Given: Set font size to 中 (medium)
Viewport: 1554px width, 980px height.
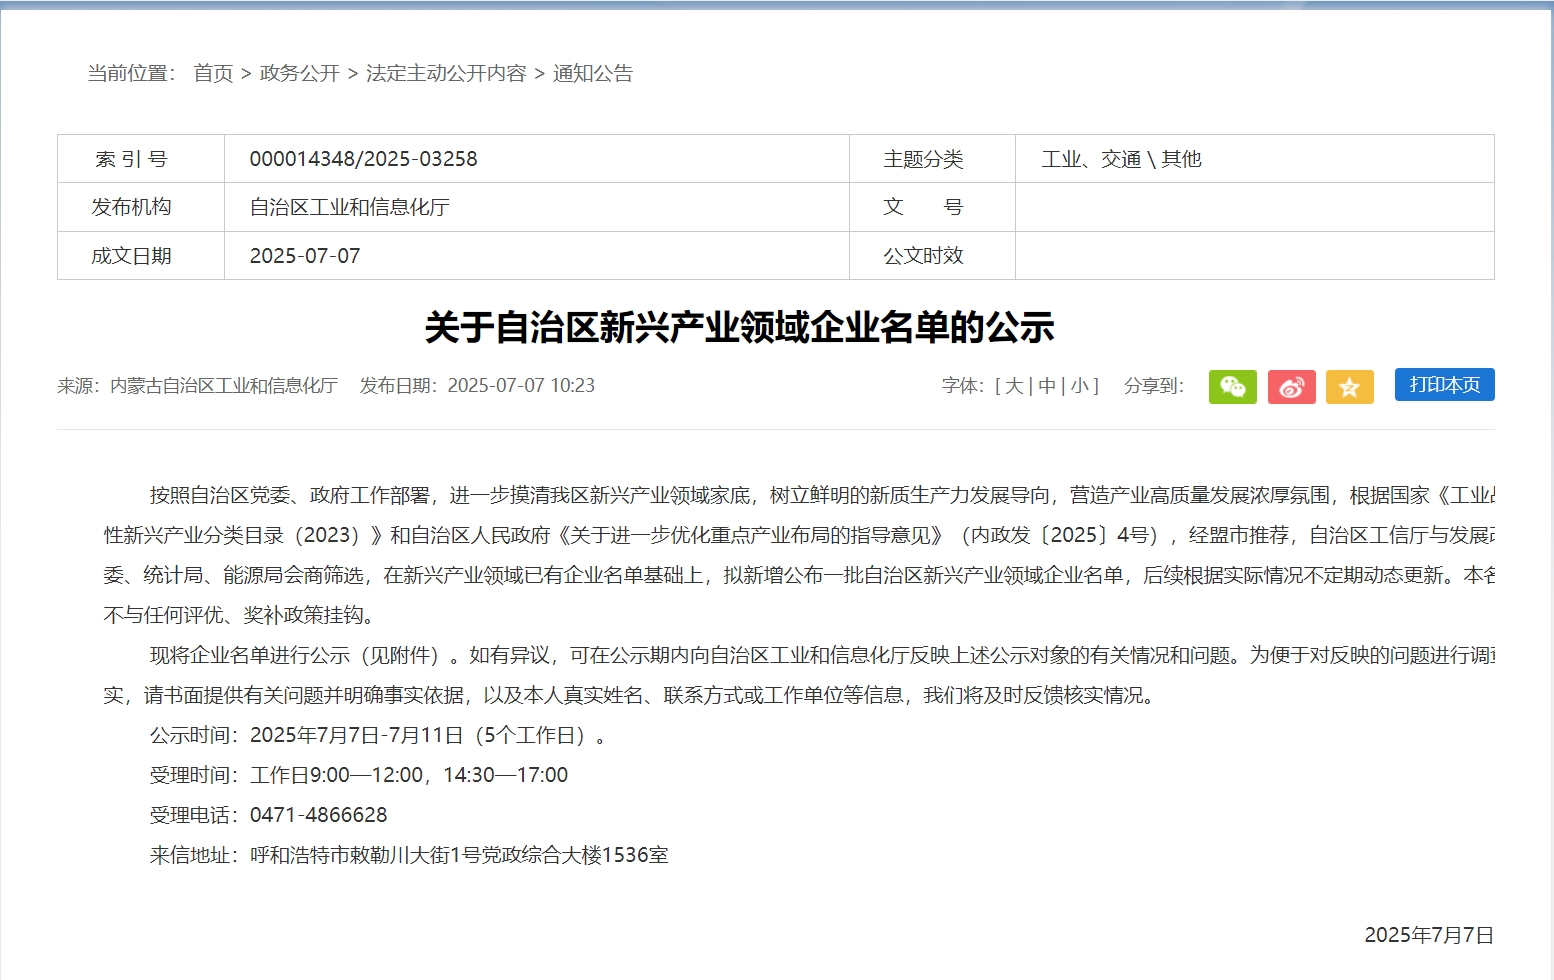Looking at the screenshot, I should [x=1047, y=386].
